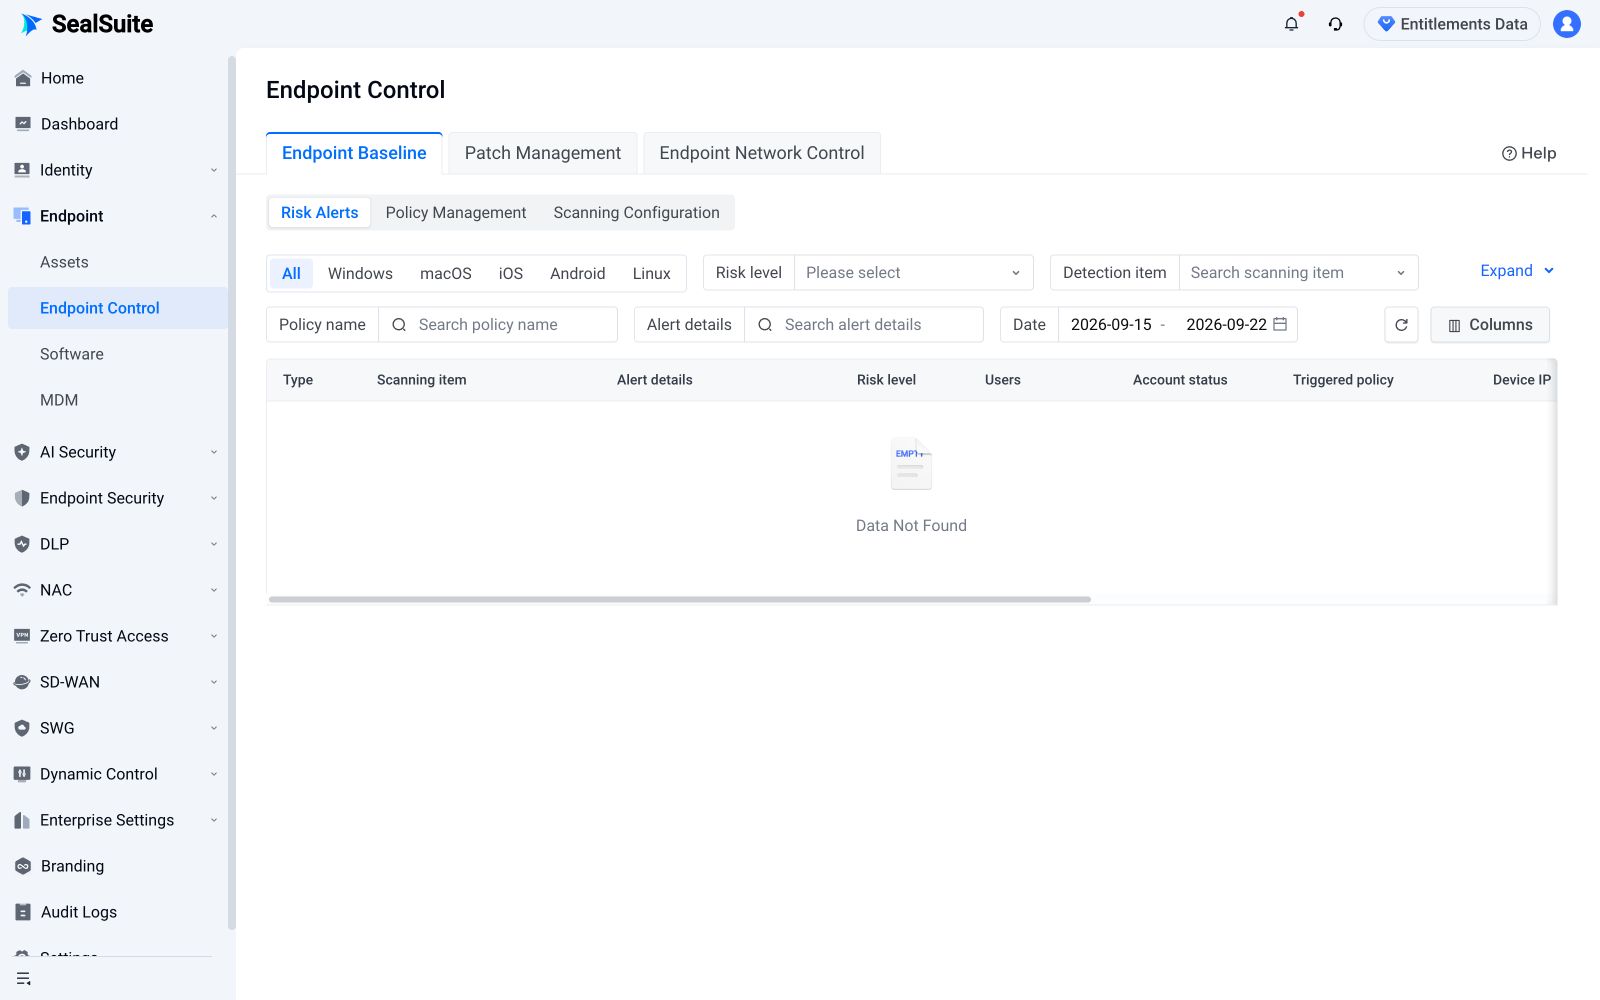Image resolution: width=1600 pixels, height=1000 pixels.
Task: Expand additional filters with Expand link
Action: click(1517, 271)
